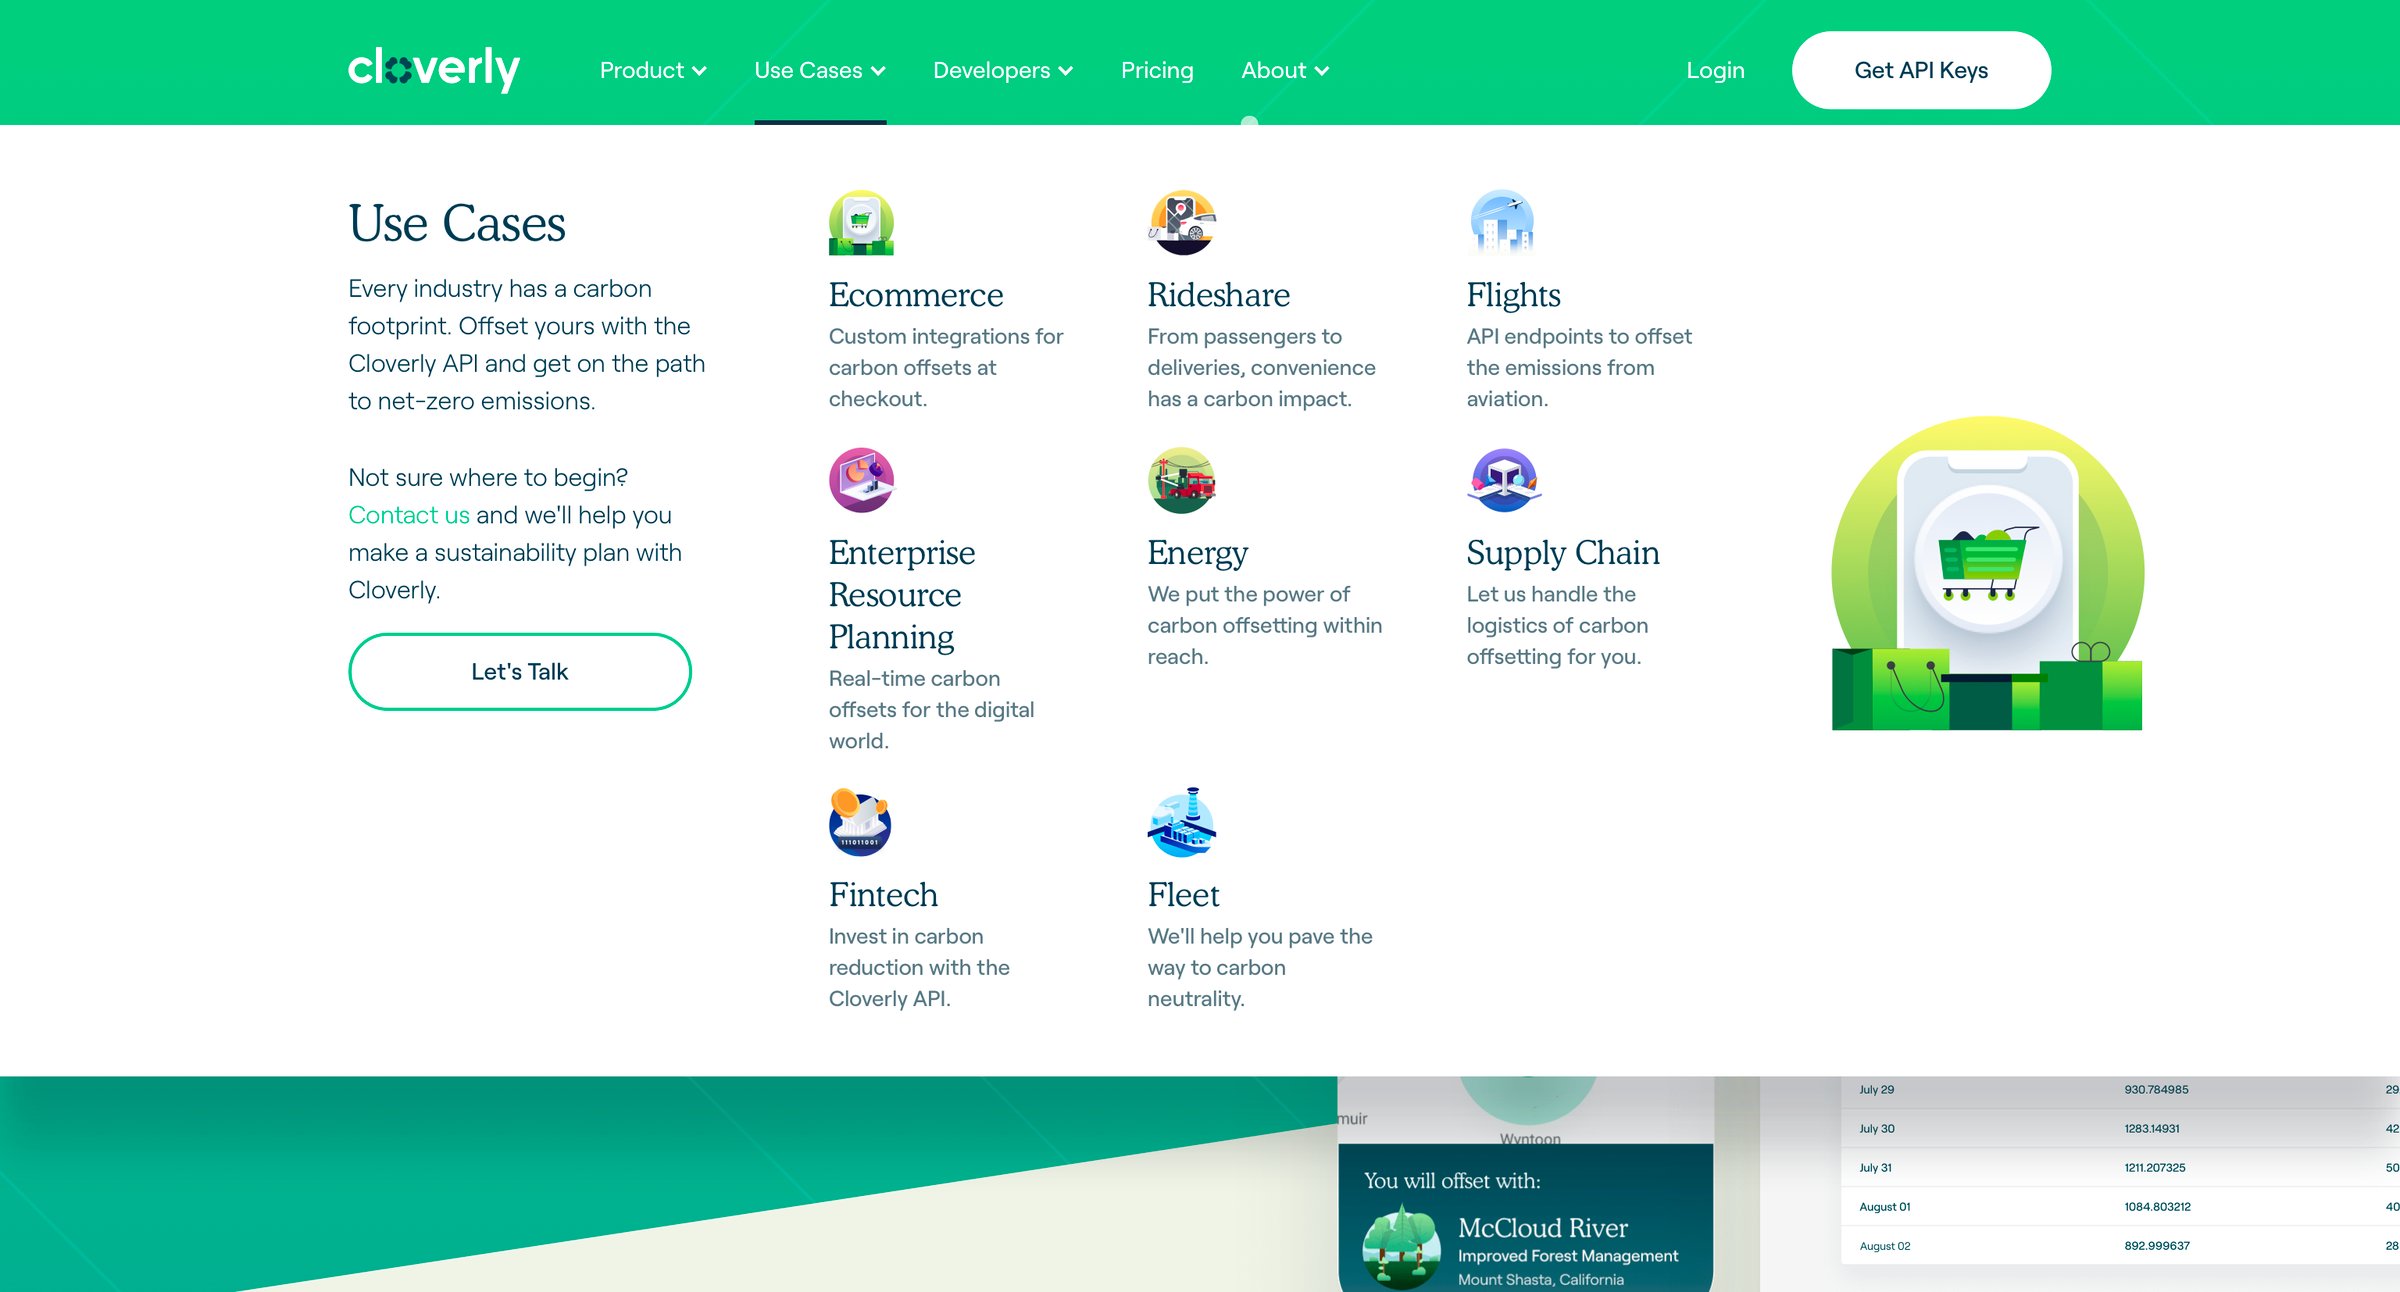Click the Get API Keys button
Screen dimensions: 2400x1292
[x=1921, y=70]
